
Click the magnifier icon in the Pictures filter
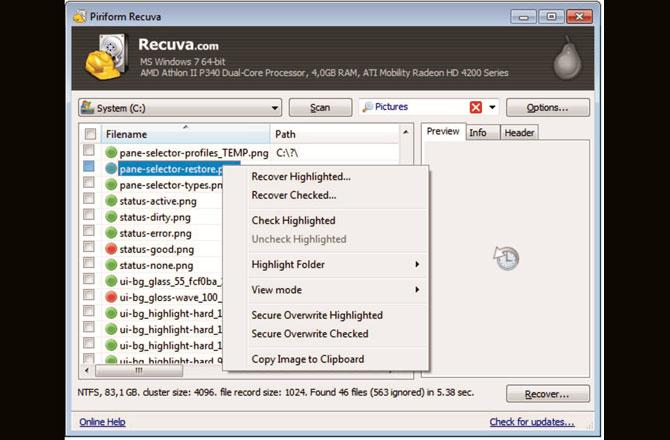tap(367, 107)
